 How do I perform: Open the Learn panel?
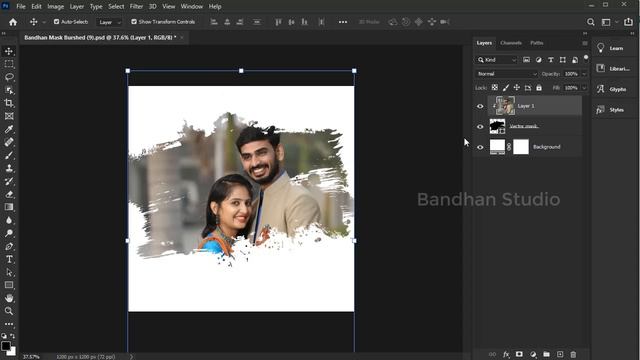pos(612,48)
